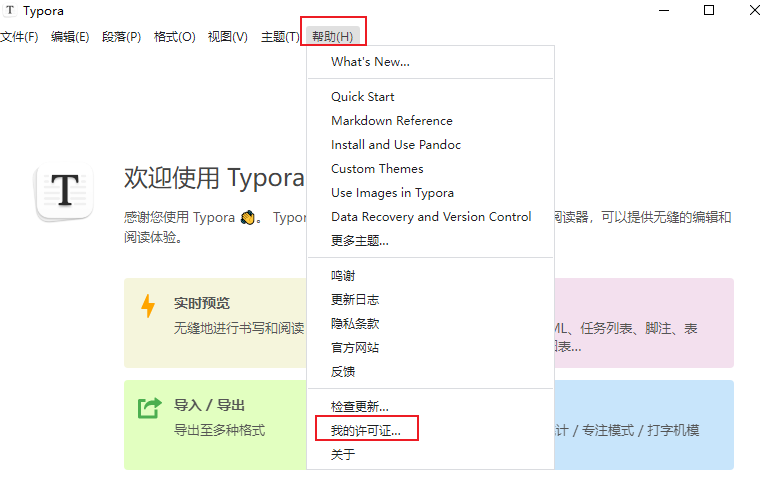Choose 更多主题... from the menu

tap(360, 241)
